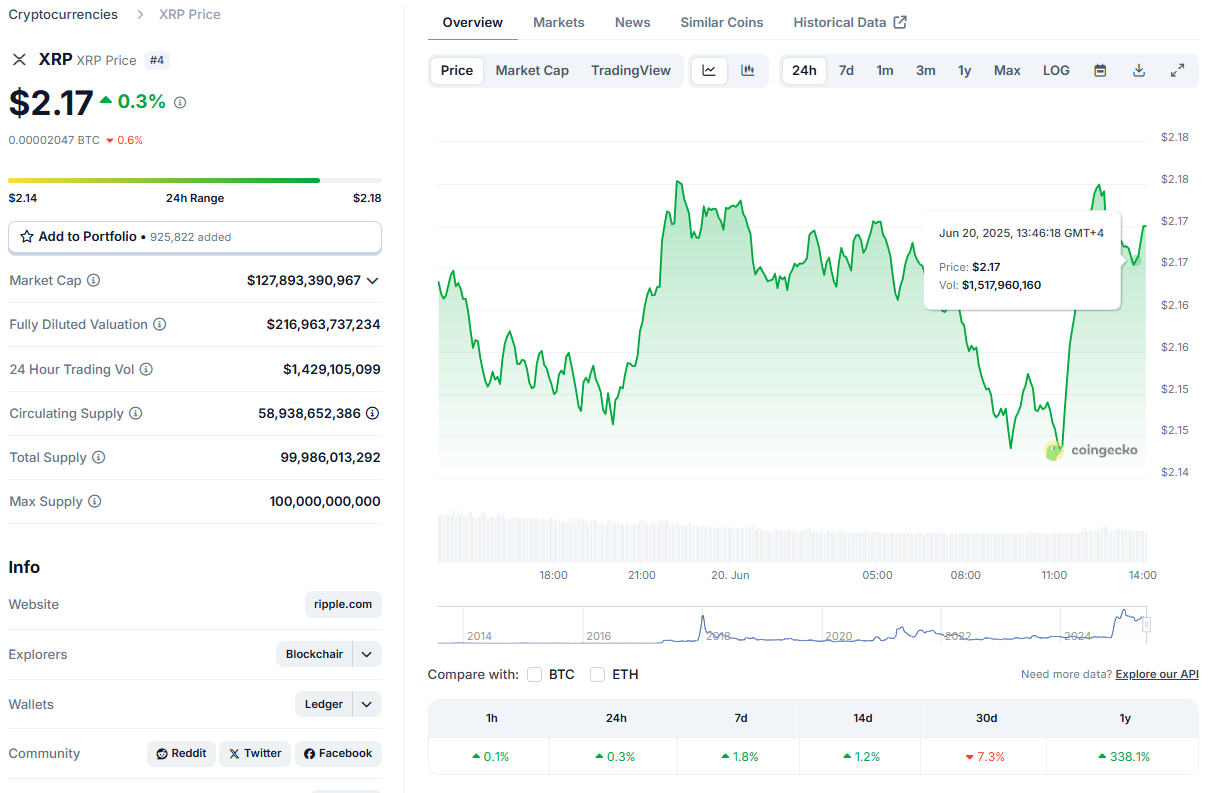Open Blockchair explorer link

click(x=314, y=654)
